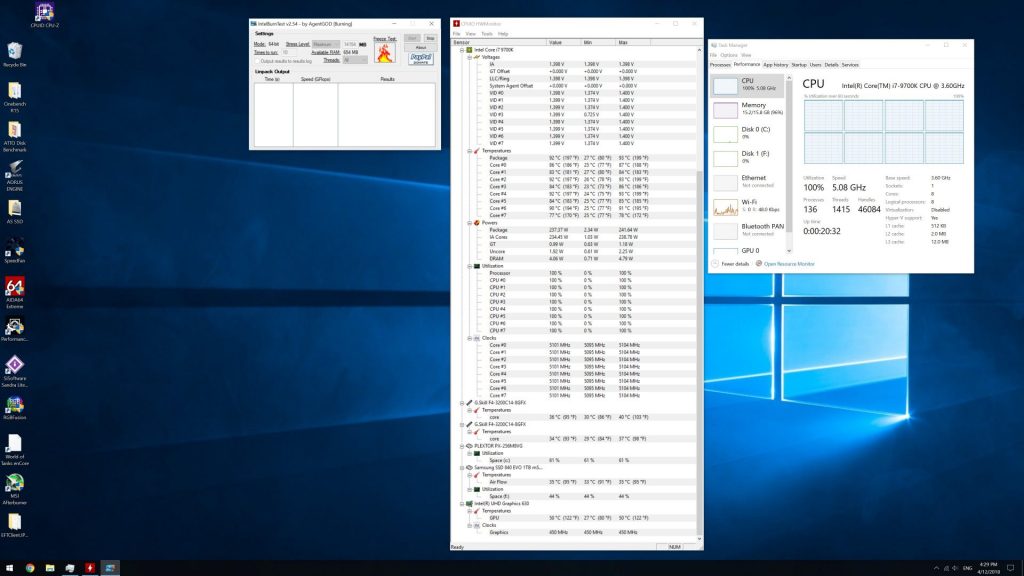Switch to the Startup tab in Task Manager

(x=799, y=65)
